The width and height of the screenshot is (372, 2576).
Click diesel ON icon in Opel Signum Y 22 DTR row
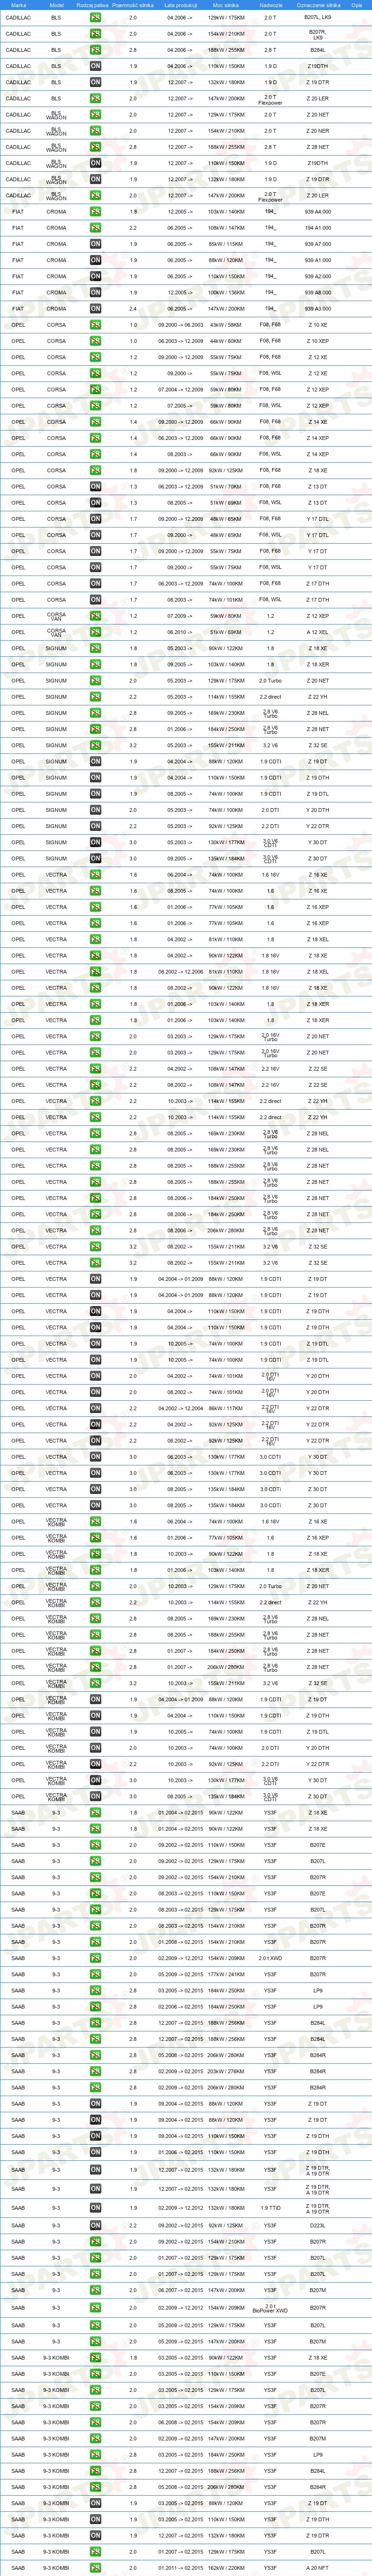(96, 826)
